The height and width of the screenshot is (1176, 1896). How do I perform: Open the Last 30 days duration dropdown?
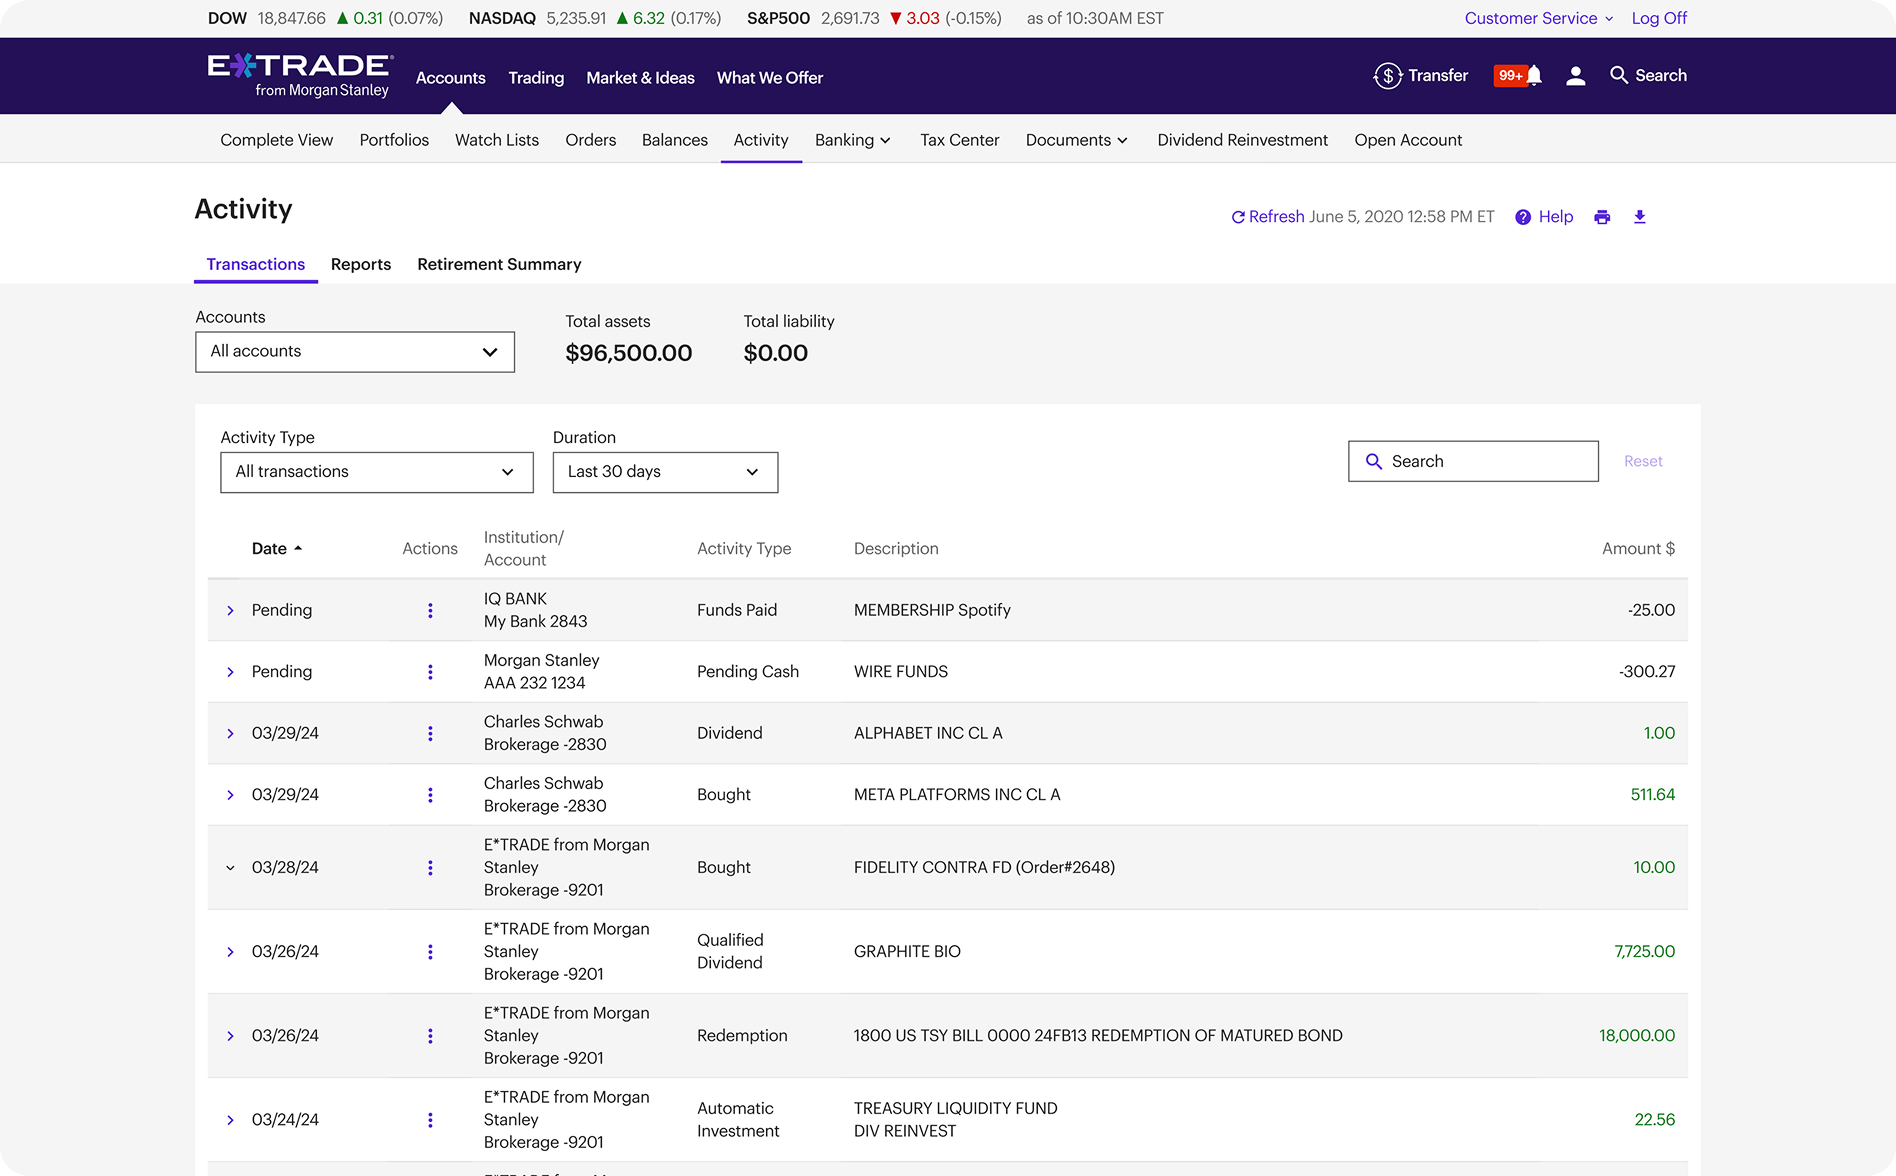click(x=665, y=472)
